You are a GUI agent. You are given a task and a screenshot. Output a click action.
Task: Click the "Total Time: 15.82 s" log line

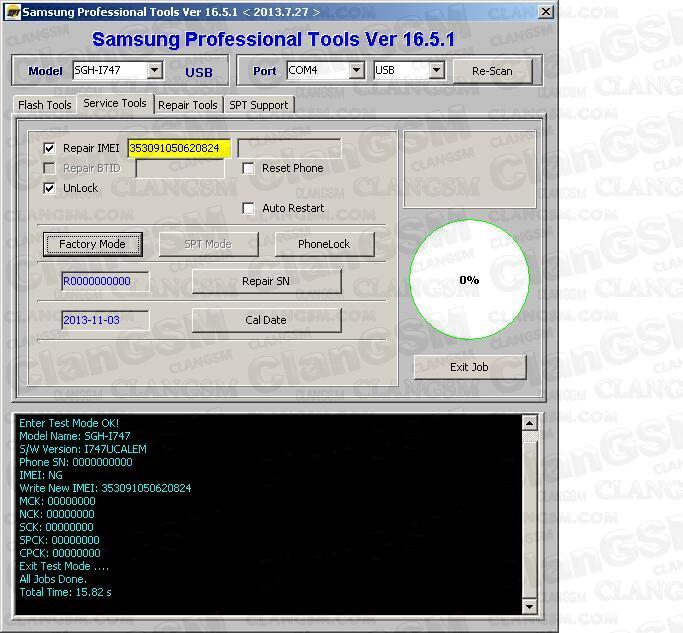pyautogui.click(x=65, y=592)
